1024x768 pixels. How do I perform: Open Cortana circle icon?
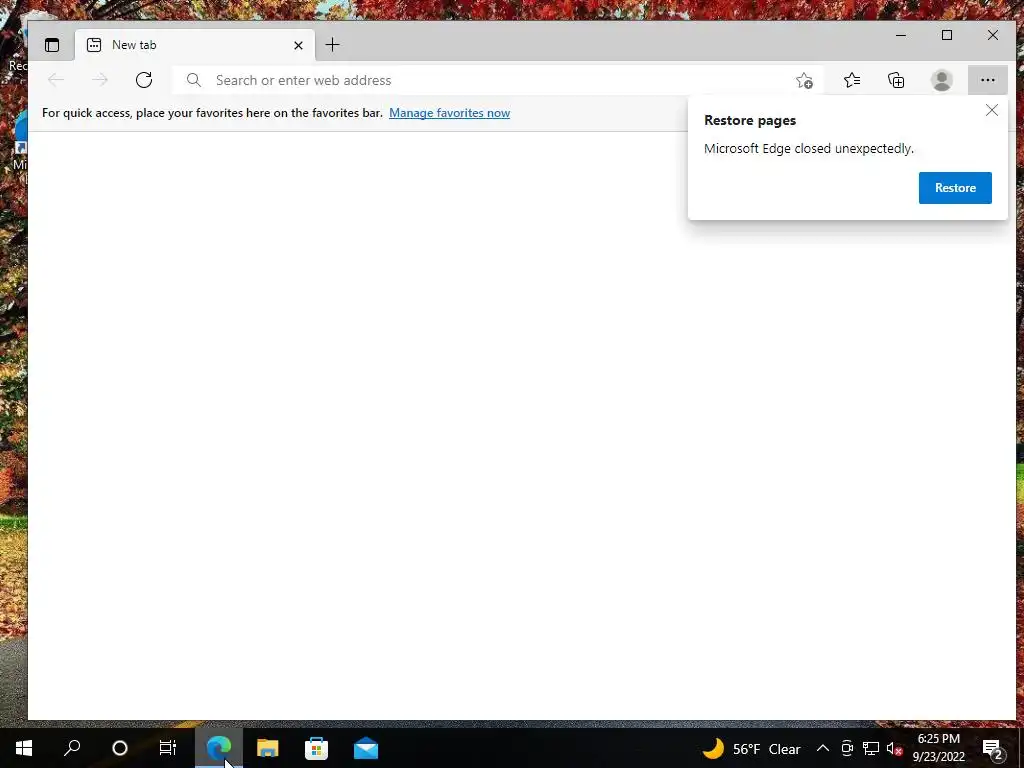tap(120, 748)
